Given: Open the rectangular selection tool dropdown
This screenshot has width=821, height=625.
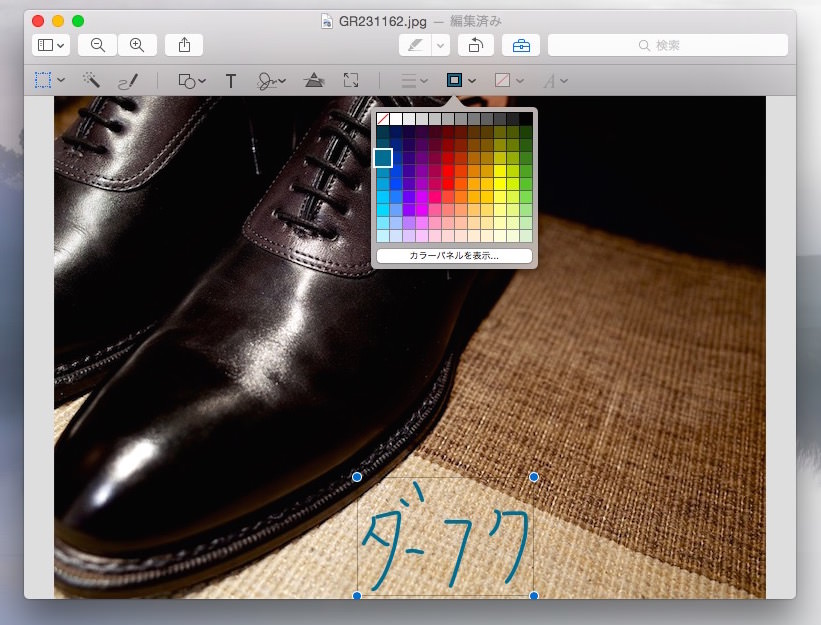Looking at the screenshot, I should (50, 81).
